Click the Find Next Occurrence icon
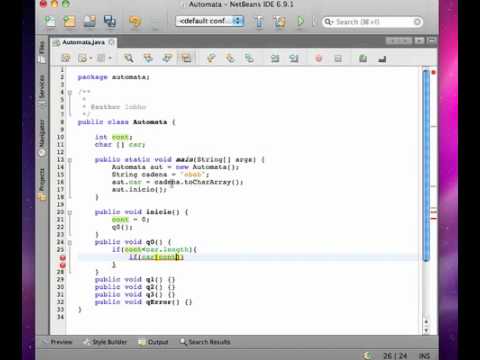480x360 pixels. (x=167, y=59)
